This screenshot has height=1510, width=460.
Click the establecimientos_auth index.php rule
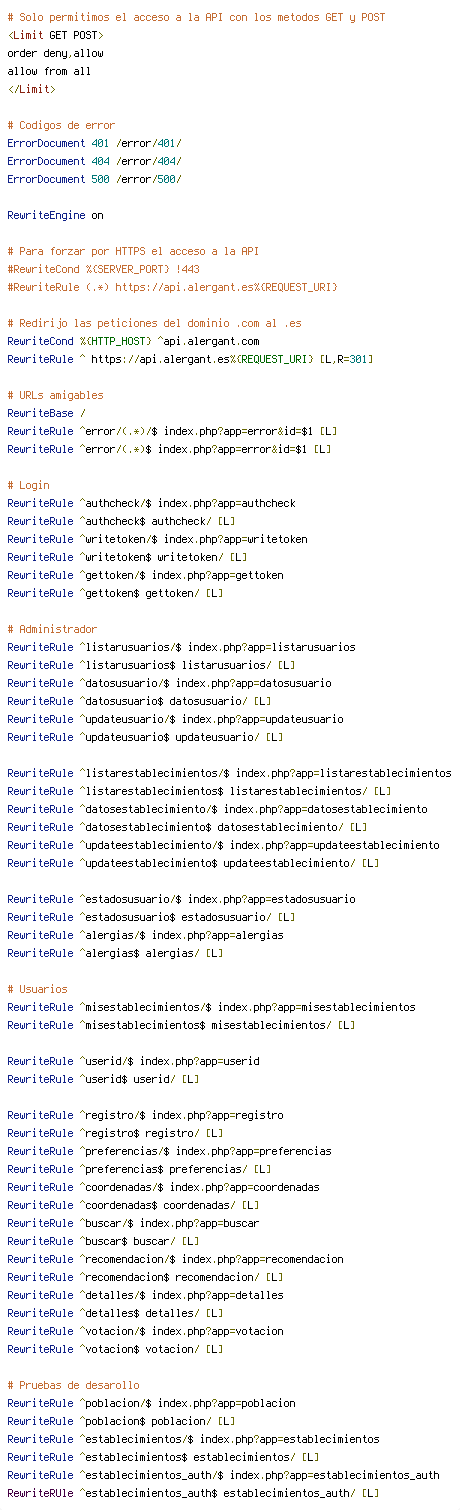click(223, 1475)
